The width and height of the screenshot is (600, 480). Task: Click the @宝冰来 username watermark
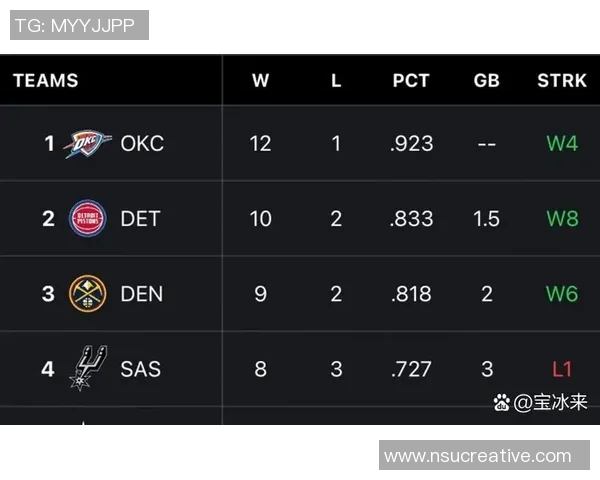551,403
